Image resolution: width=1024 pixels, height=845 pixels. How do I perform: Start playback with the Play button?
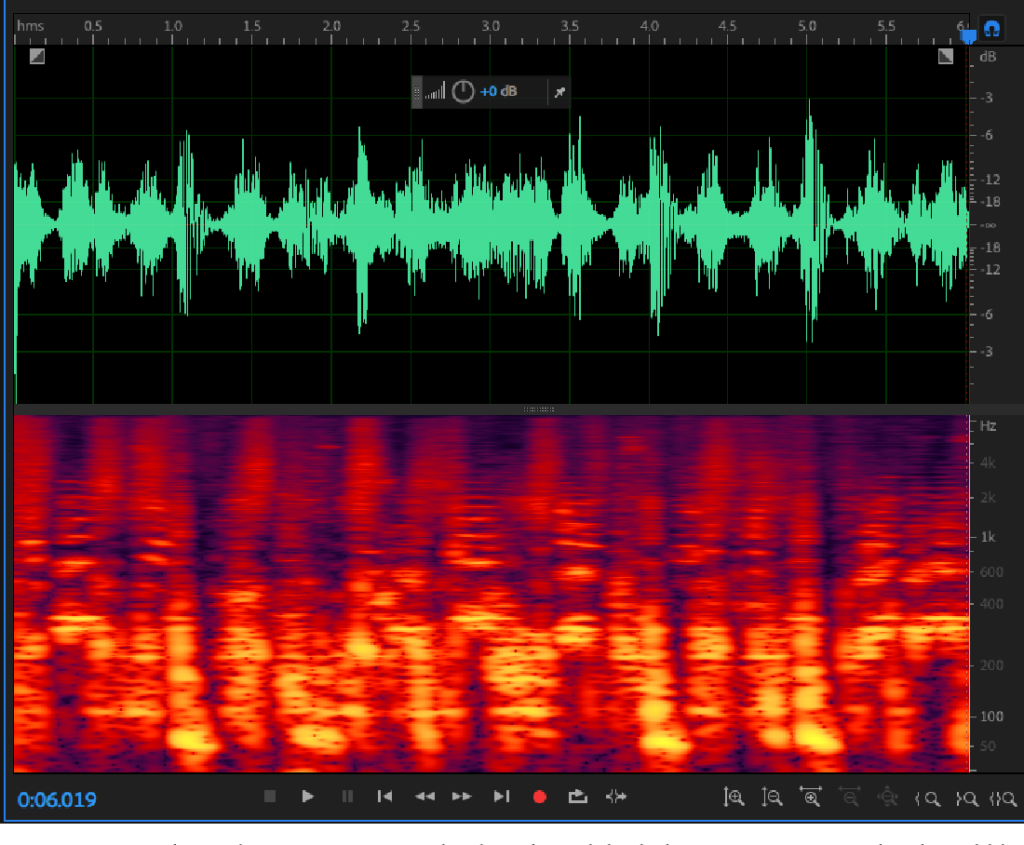[x=308, y=796]
